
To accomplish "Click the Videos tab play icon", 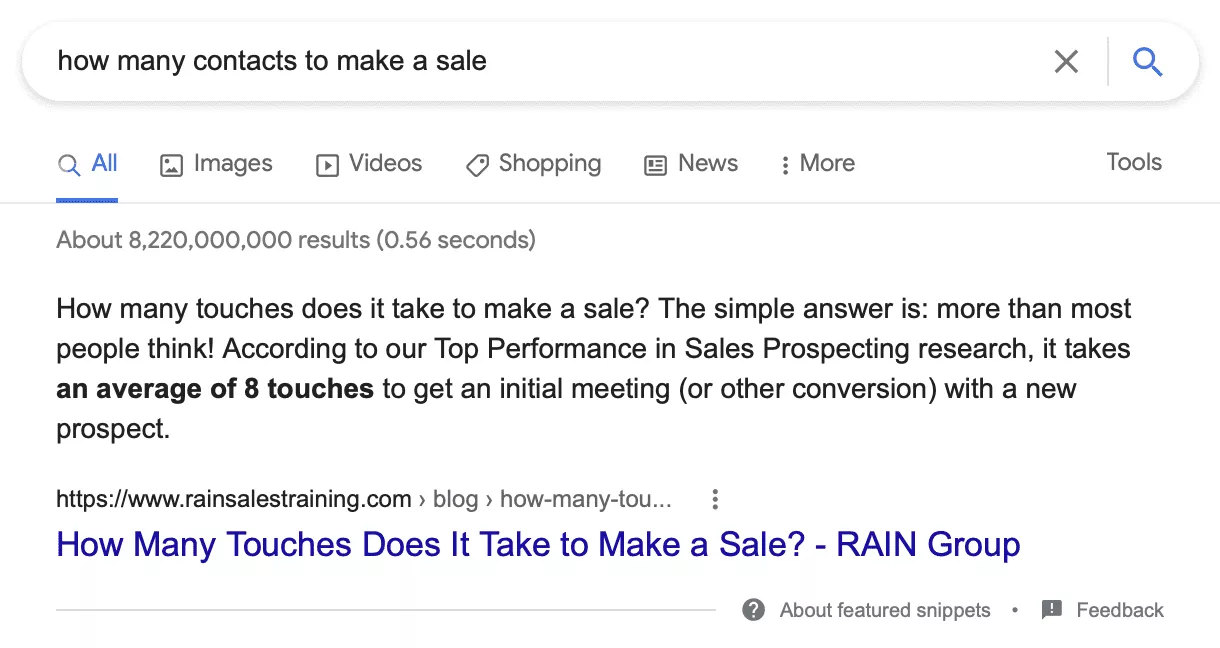I will click(x=327, y=165).
